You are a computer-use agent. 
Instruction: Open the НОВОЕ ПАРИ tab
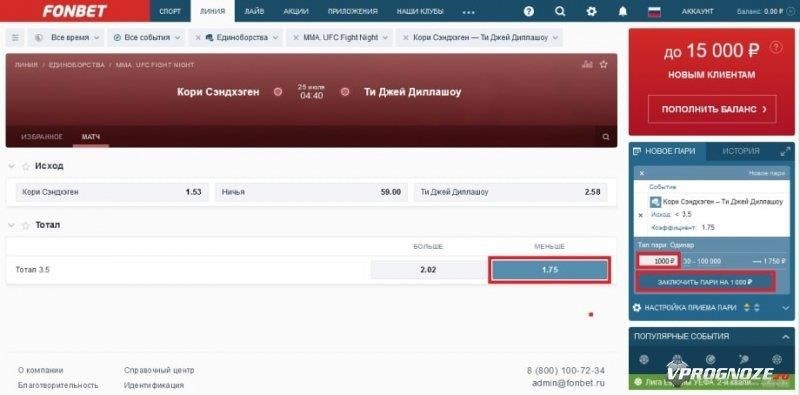coord(667,151)
